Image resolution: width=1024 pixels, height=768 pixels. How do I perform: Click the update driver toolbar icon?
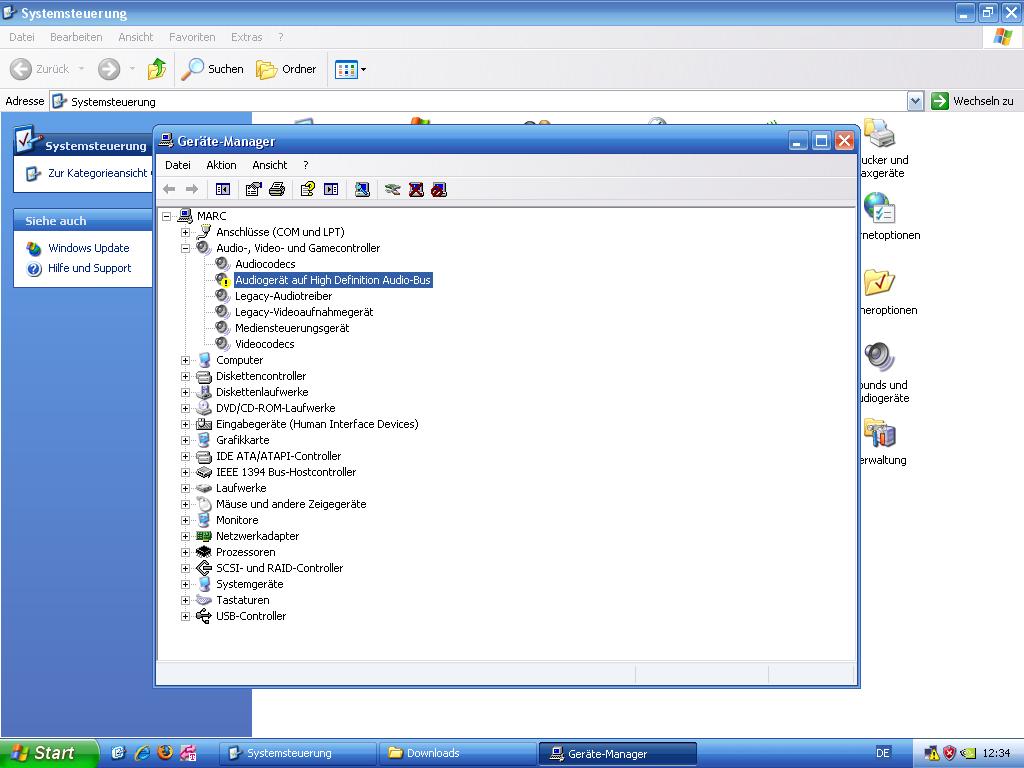coord(392,189)
